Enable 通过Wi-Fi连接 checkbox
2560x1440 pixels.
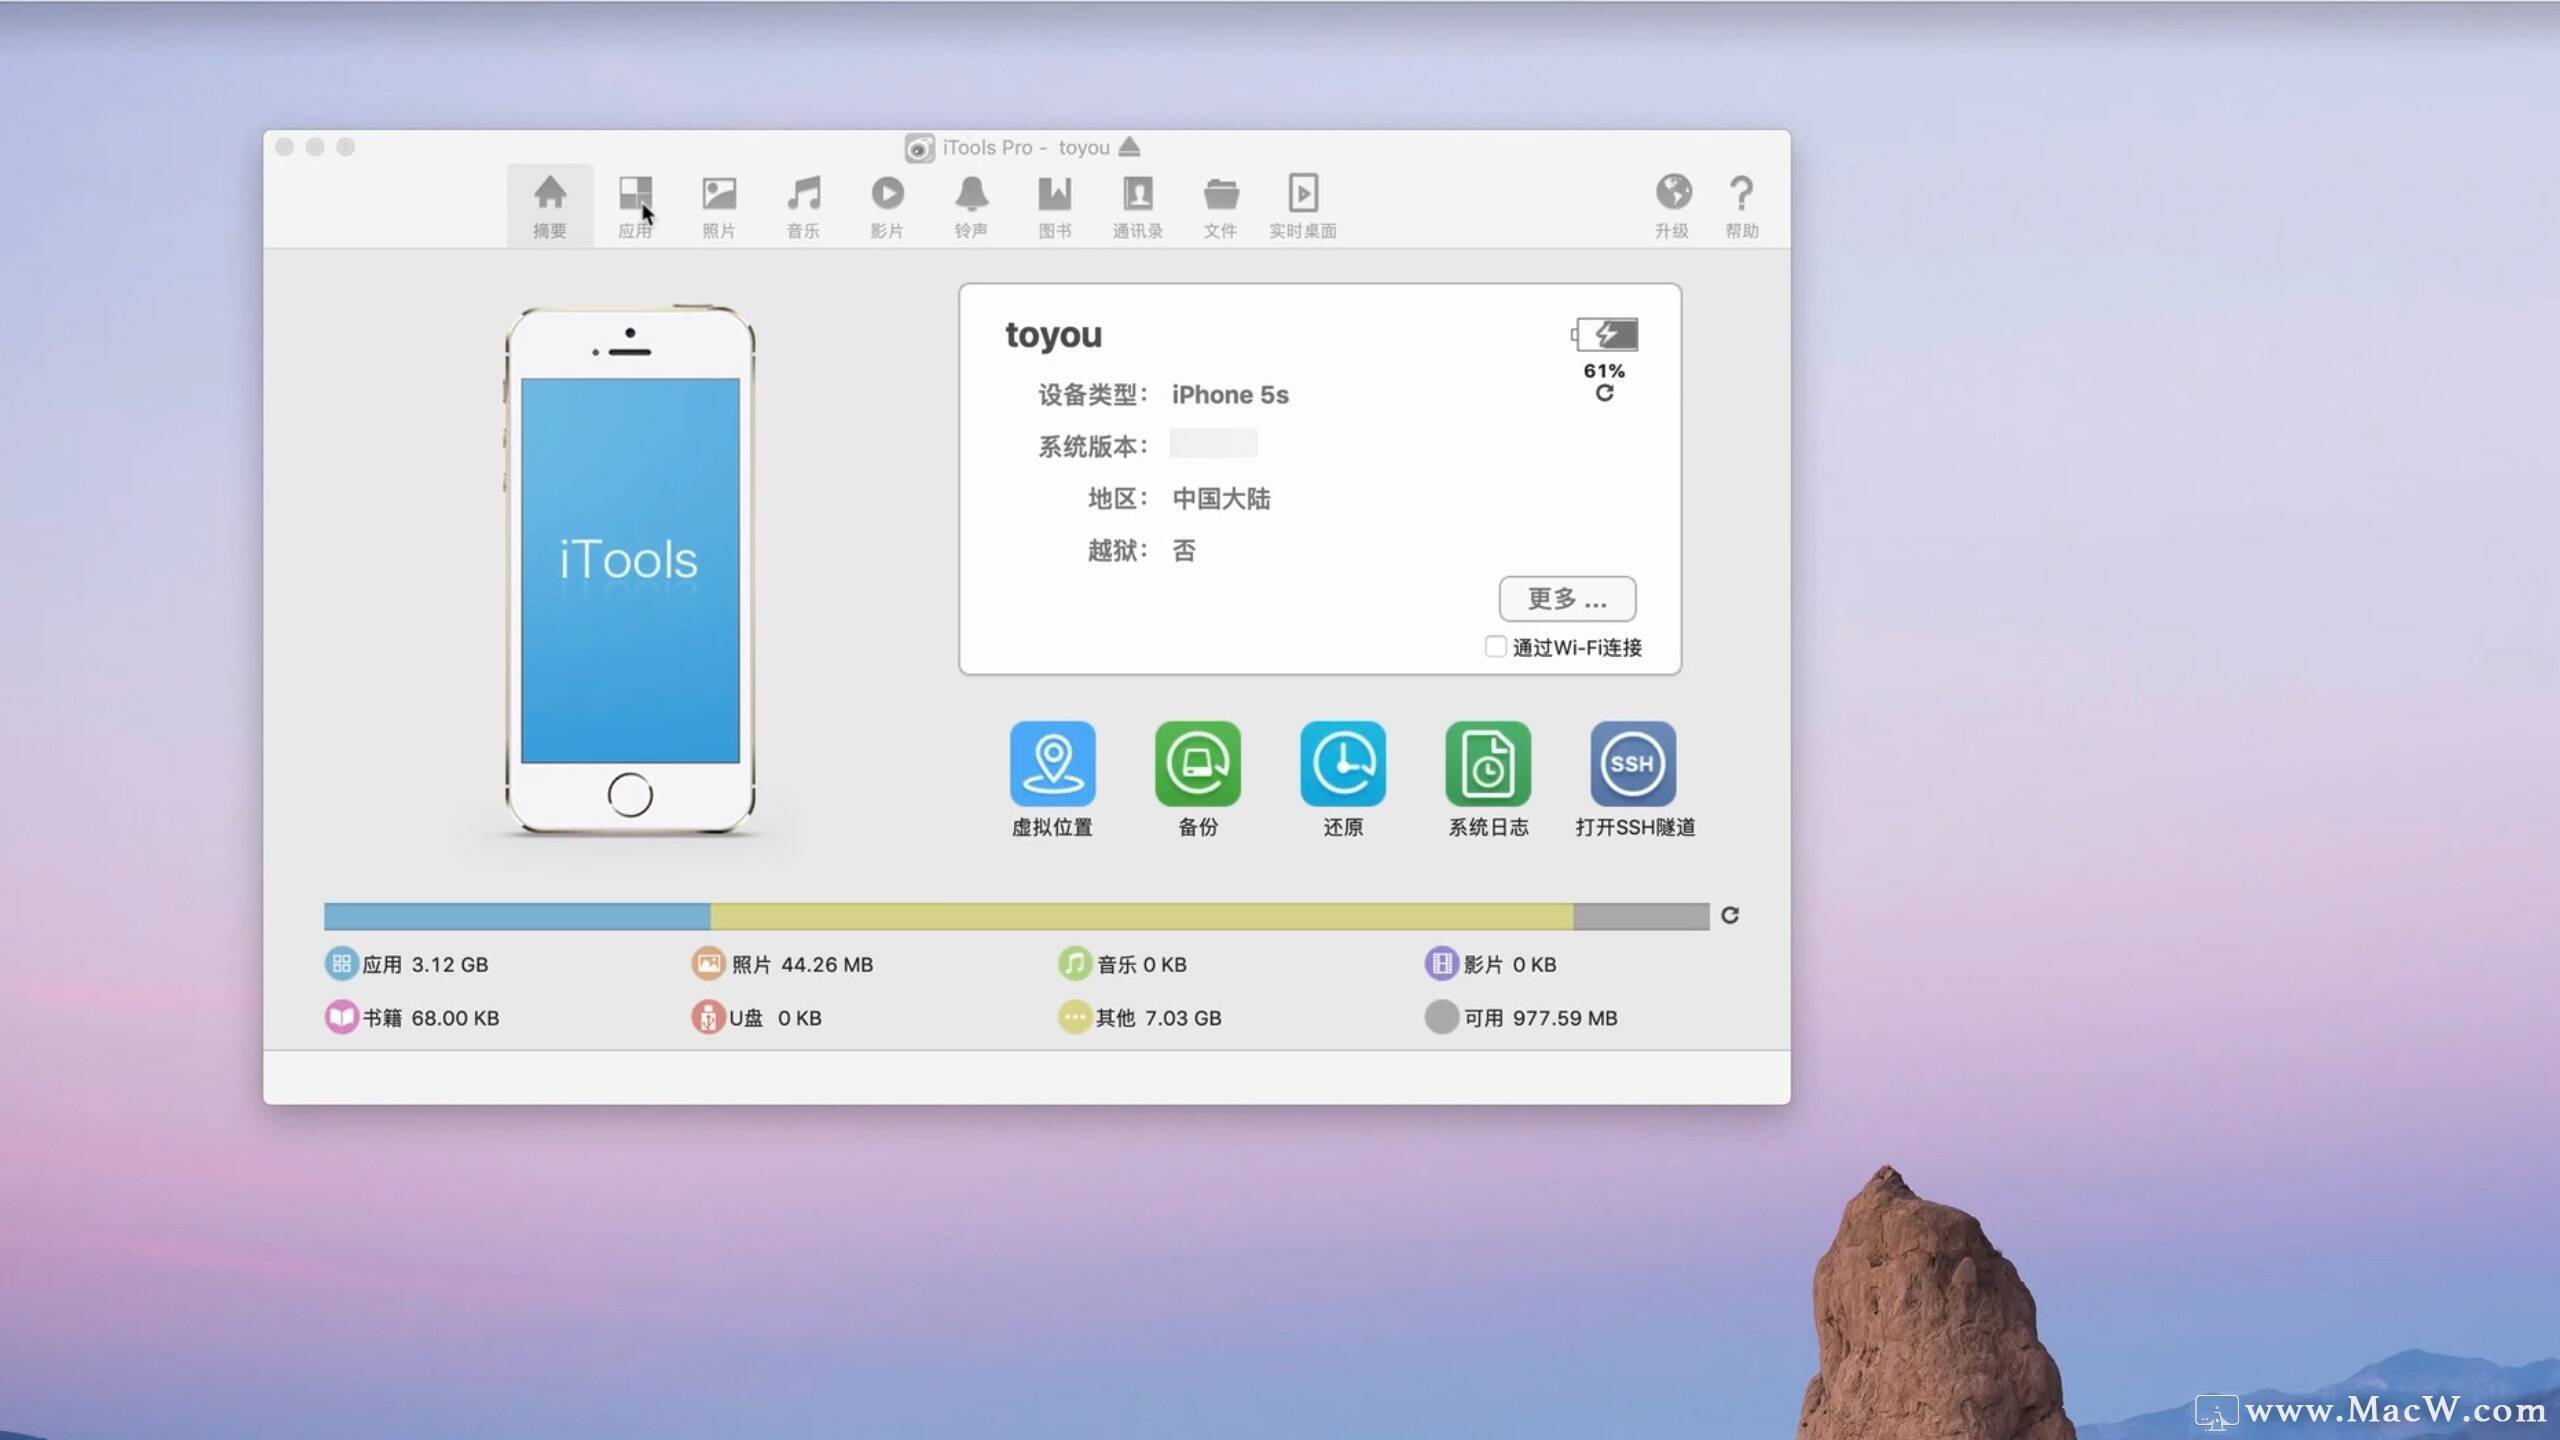point(1495,647)
